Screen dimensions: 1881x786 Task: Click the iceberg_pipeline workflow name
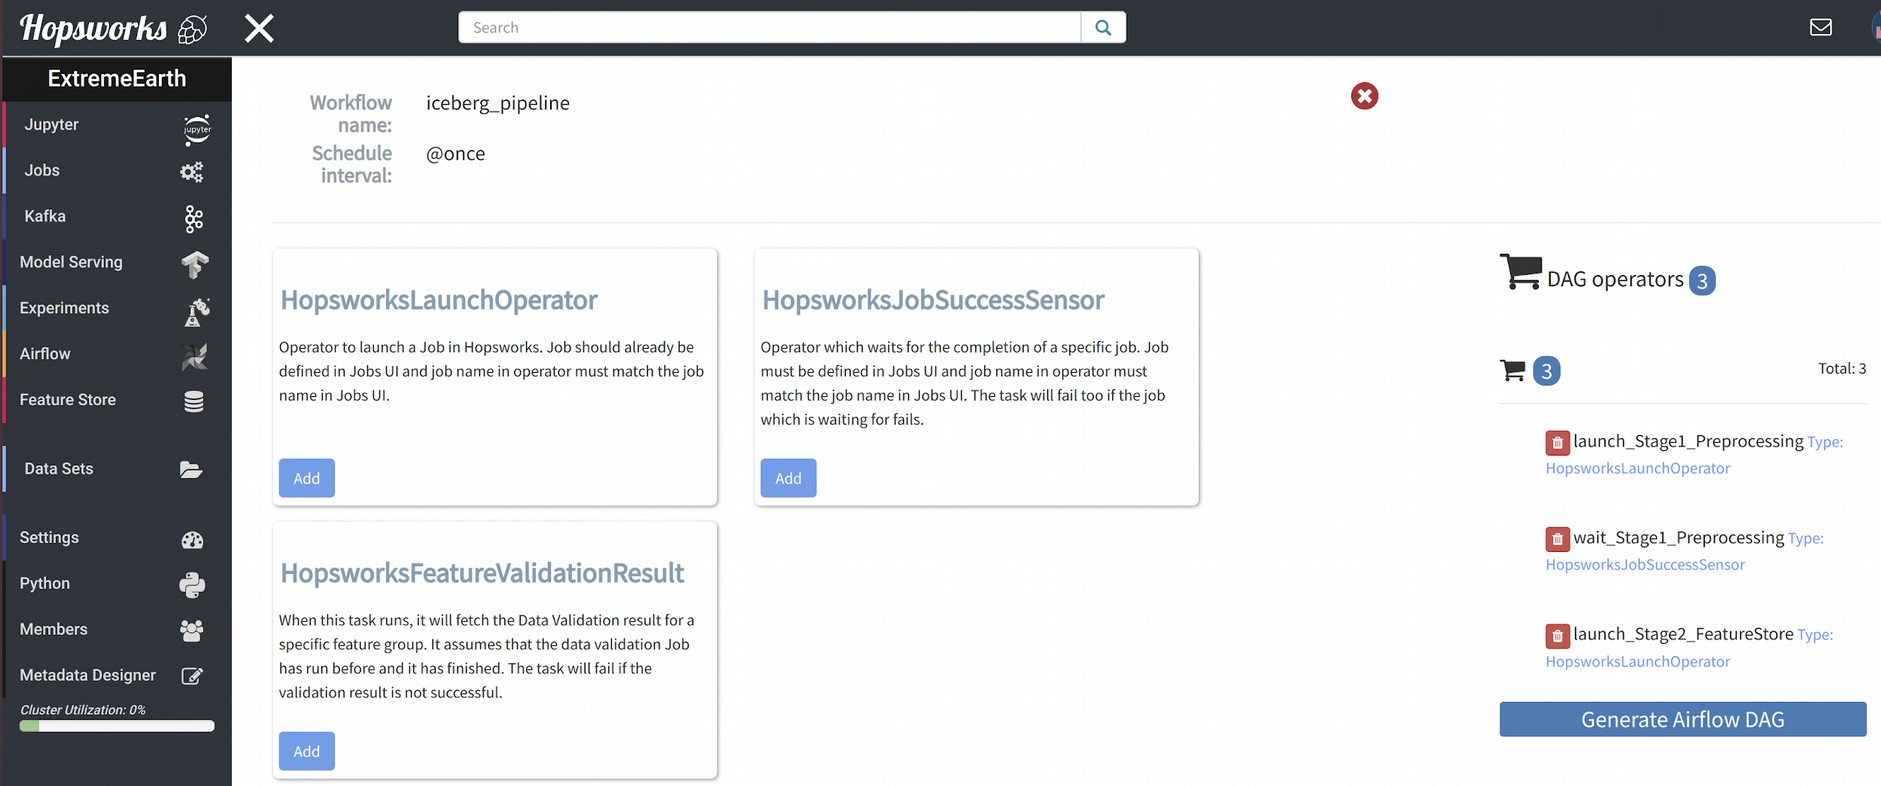pyautogui.click(x=498, y=103)
